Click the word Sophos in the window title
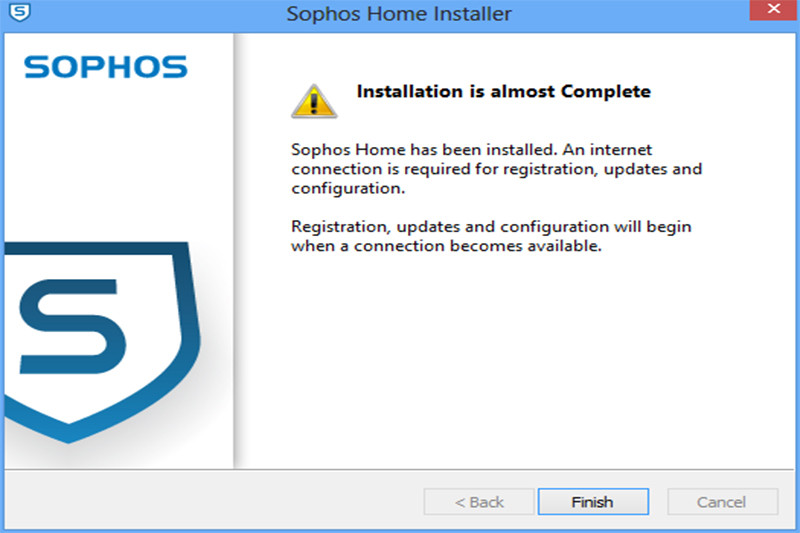This screenshot has width=800, height=533. tap(321, 14)
